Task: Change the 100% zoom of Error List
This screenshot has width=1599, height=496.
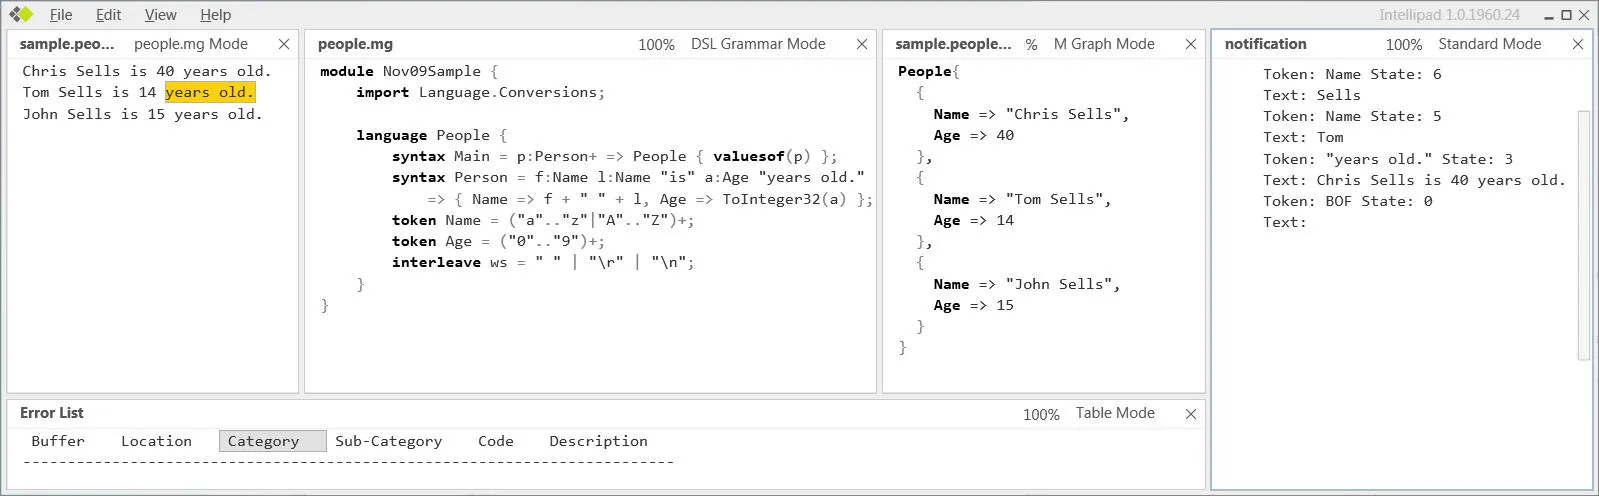Action: point(1041,414)
